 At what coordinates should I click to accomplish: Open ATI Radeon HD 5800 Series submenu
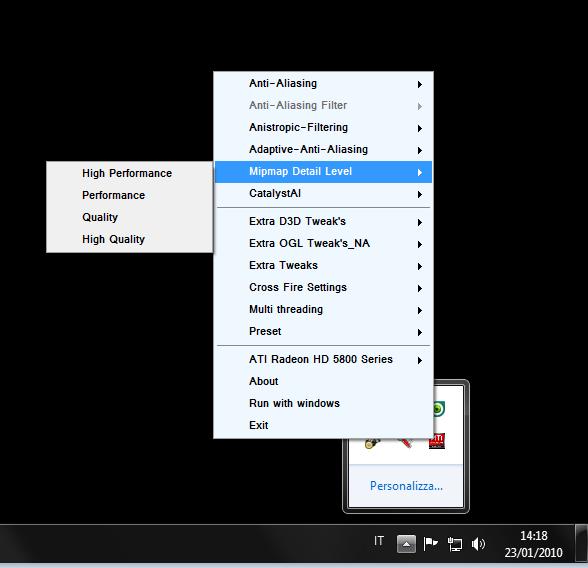(323, 360)
